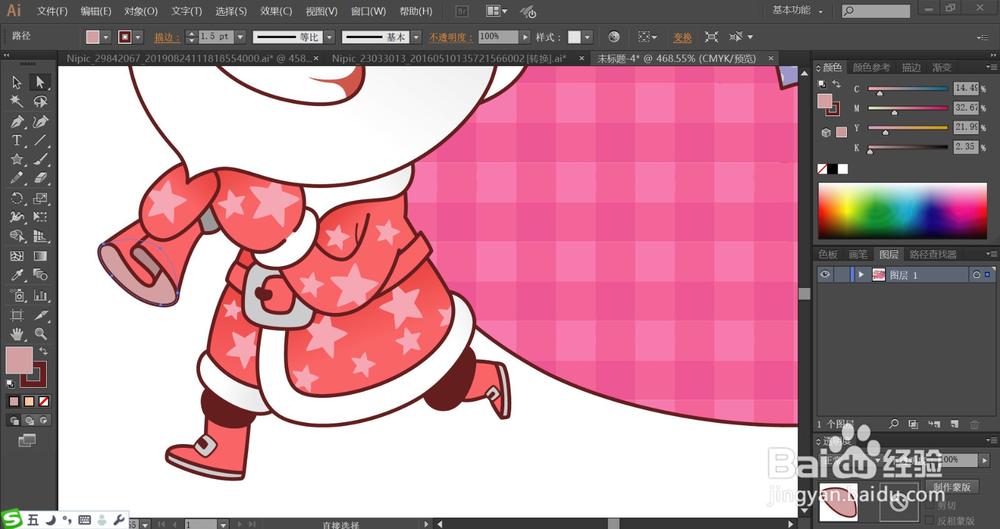1000x529 pixels.
Task: Open the 效果(C) menu
Action: coord(276,11)
